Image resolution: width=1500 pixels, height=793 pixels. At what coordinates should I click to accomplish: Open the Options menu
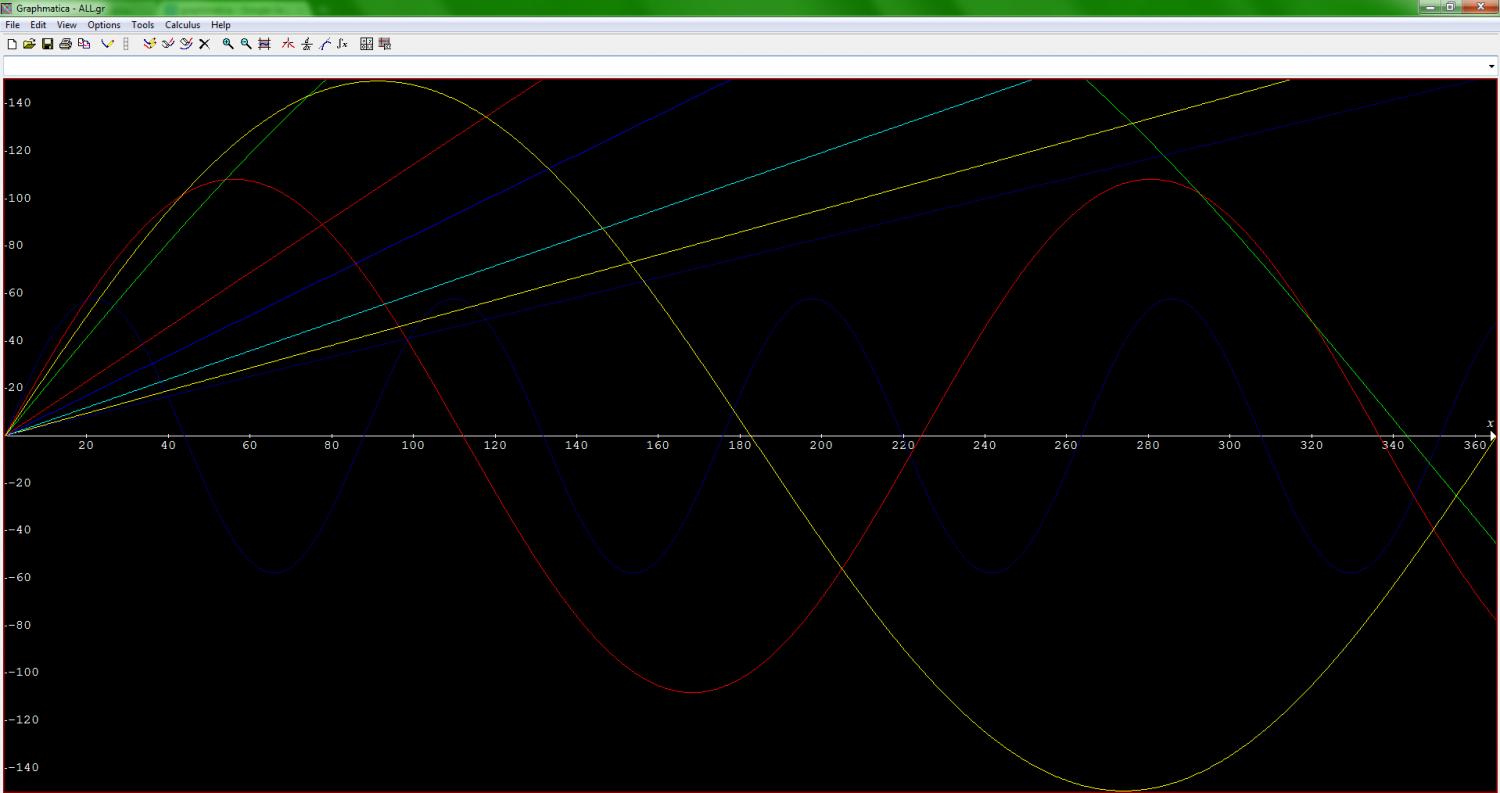(x=104, y=25)
